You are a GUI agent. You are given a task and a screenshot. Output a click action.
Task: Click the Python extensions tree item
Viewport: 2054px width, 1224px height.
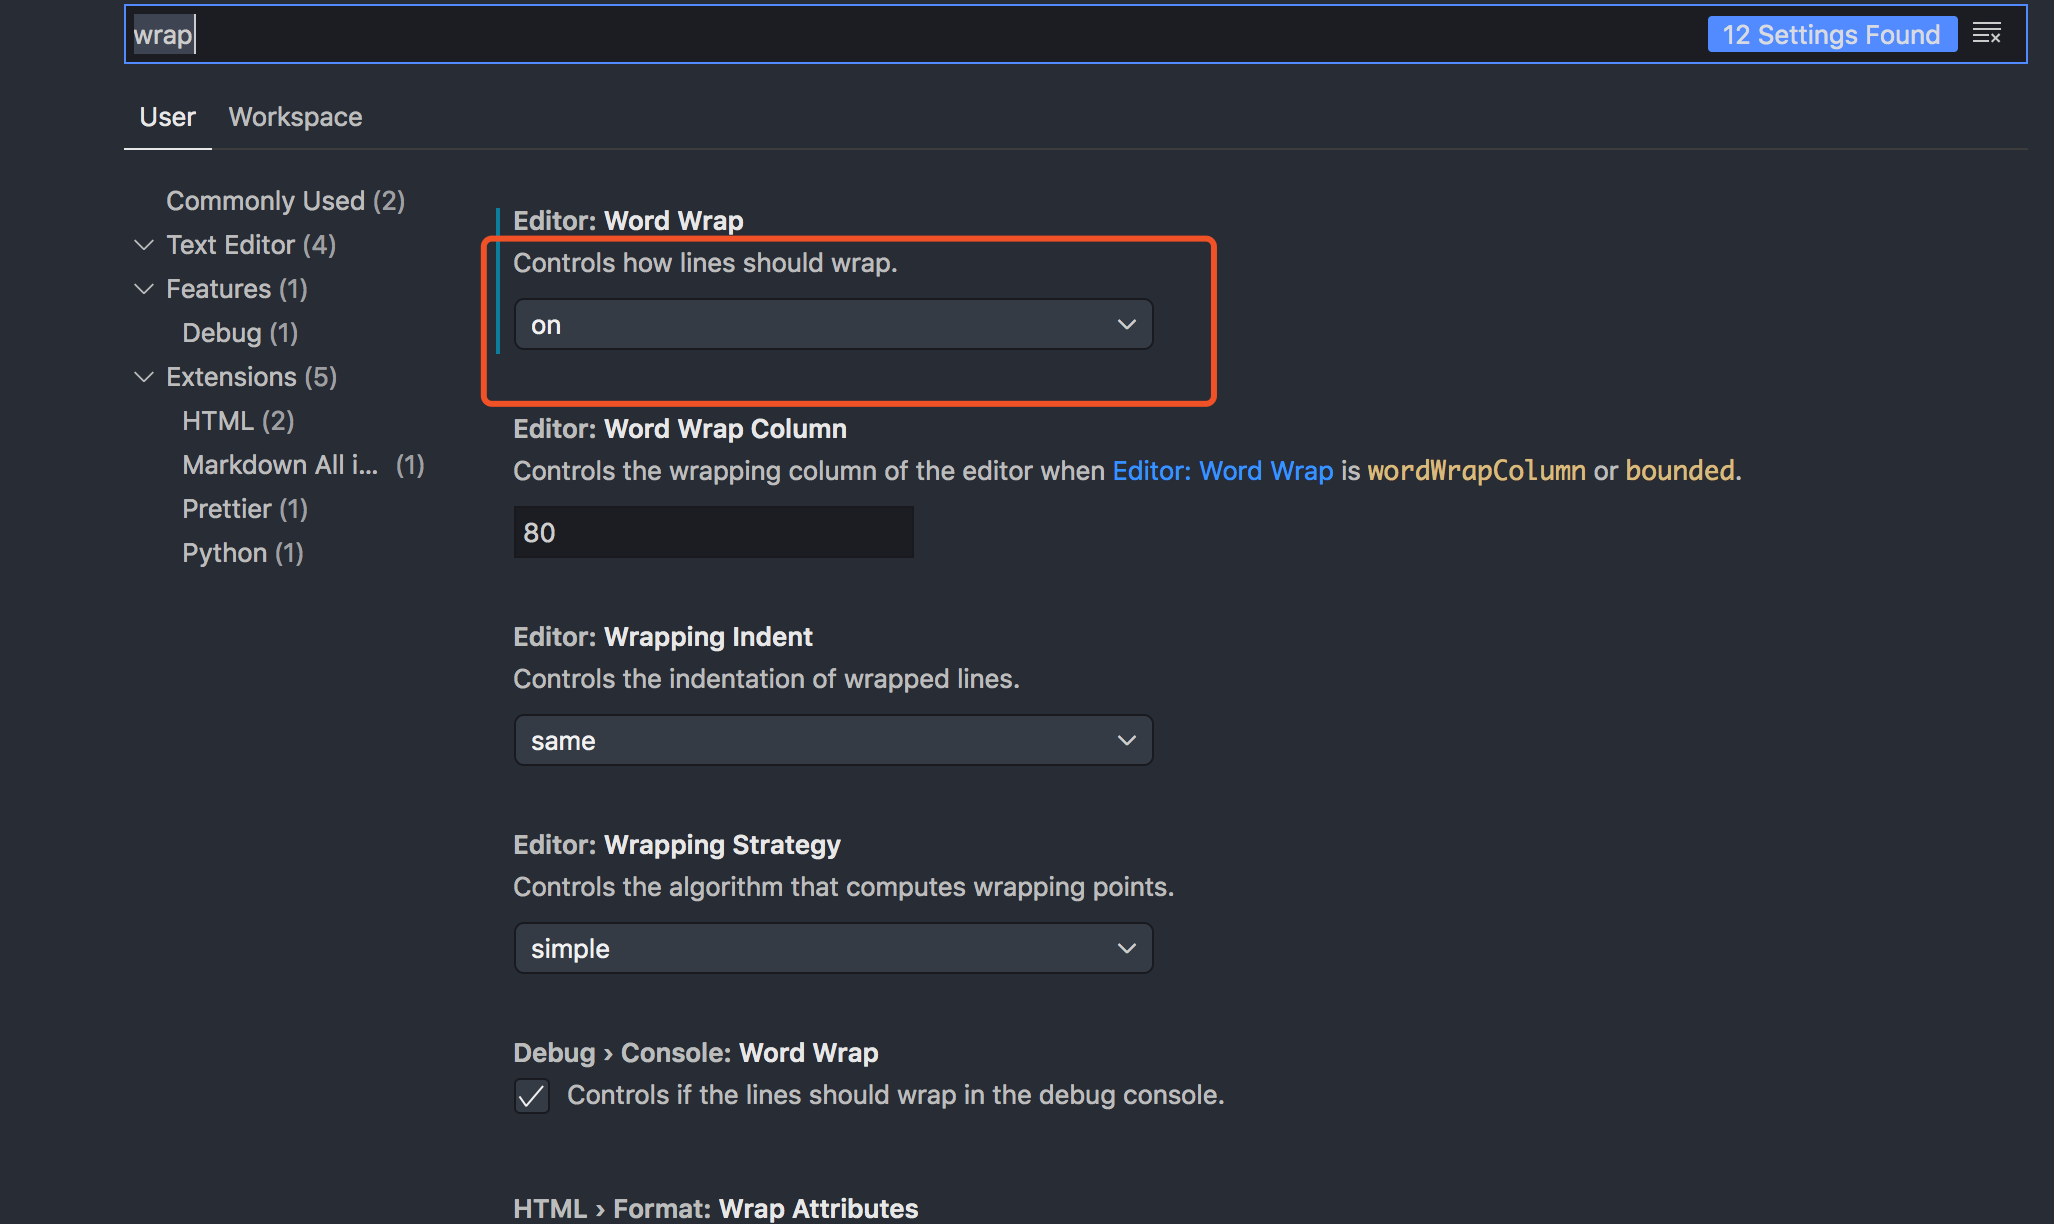(x=245, y=551)
